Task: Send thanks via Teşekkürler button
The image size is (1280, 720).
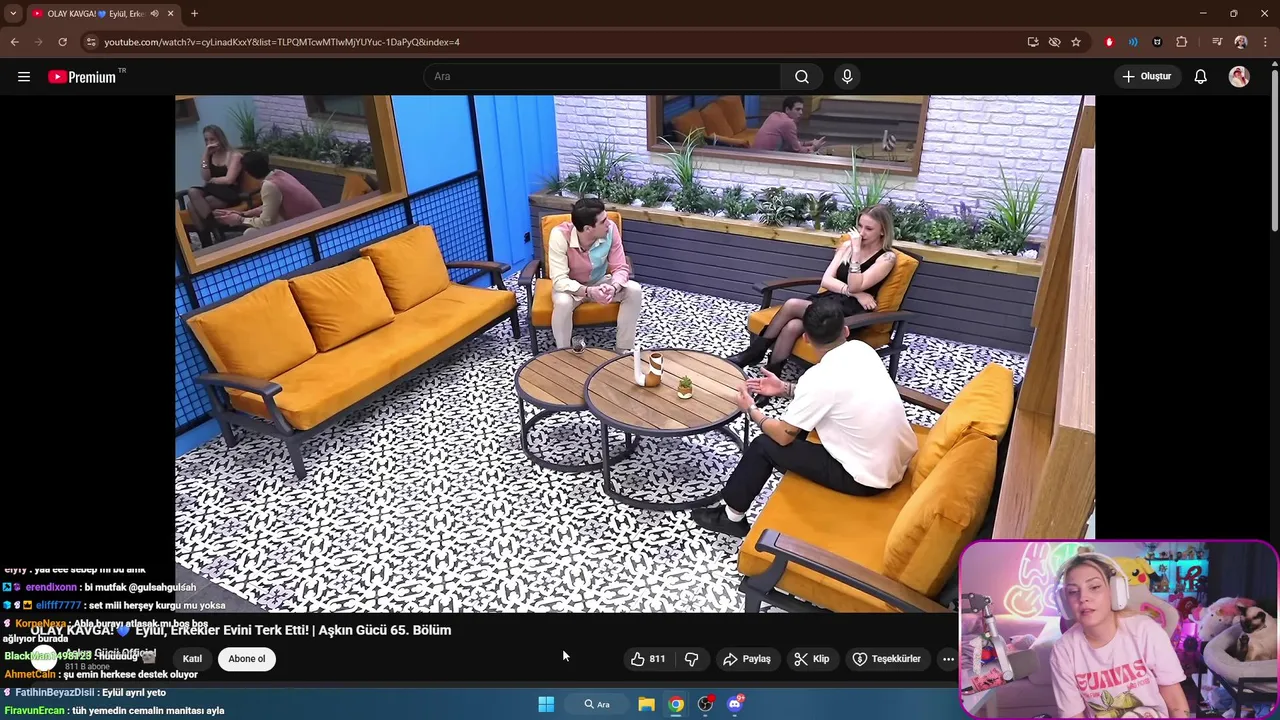Action: 886,659
